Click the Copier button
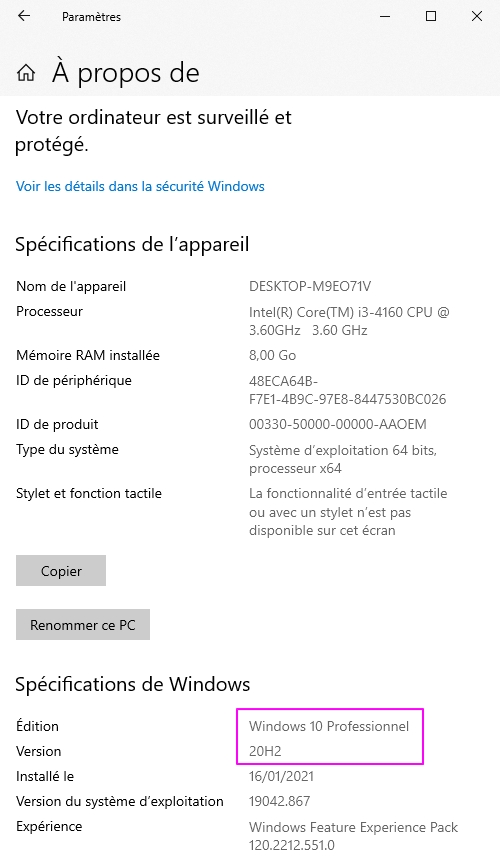 [x=61, y=571]
